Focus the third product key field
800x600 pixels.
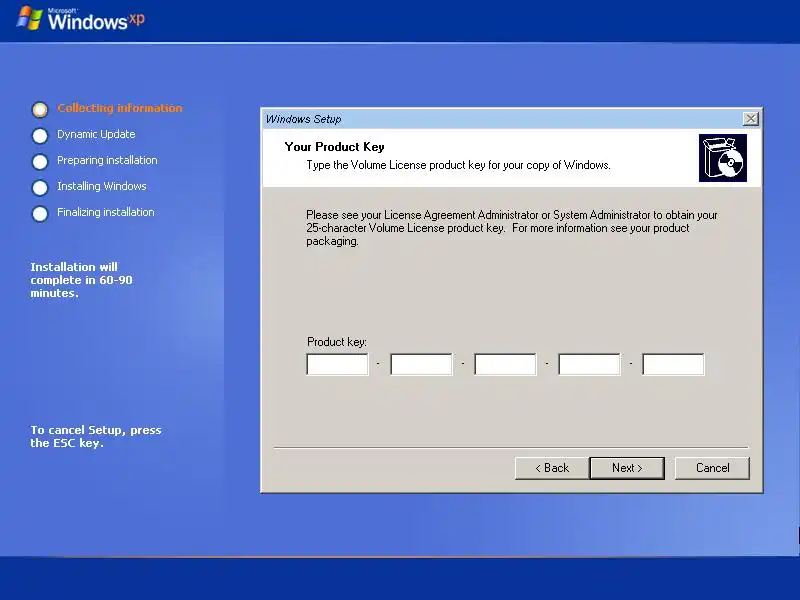pos(505,364)
